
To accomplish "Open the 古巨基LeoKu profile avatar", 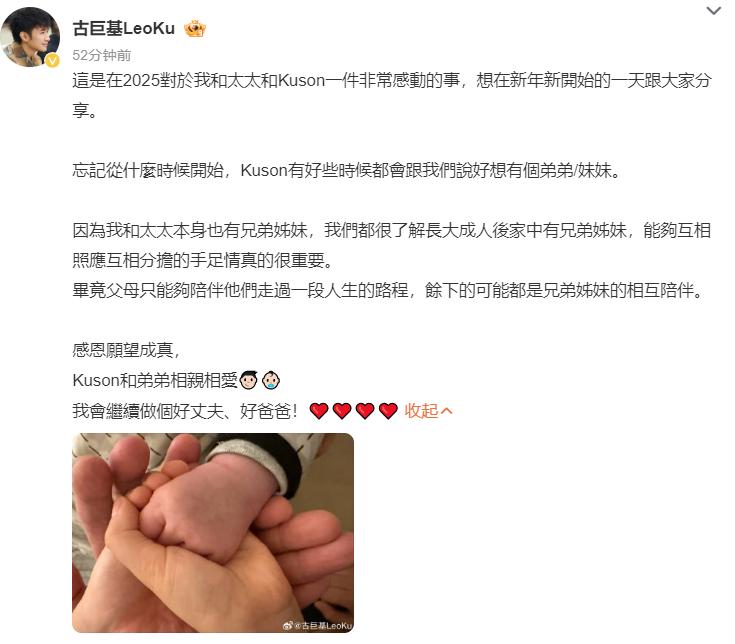I will [30, 37].
